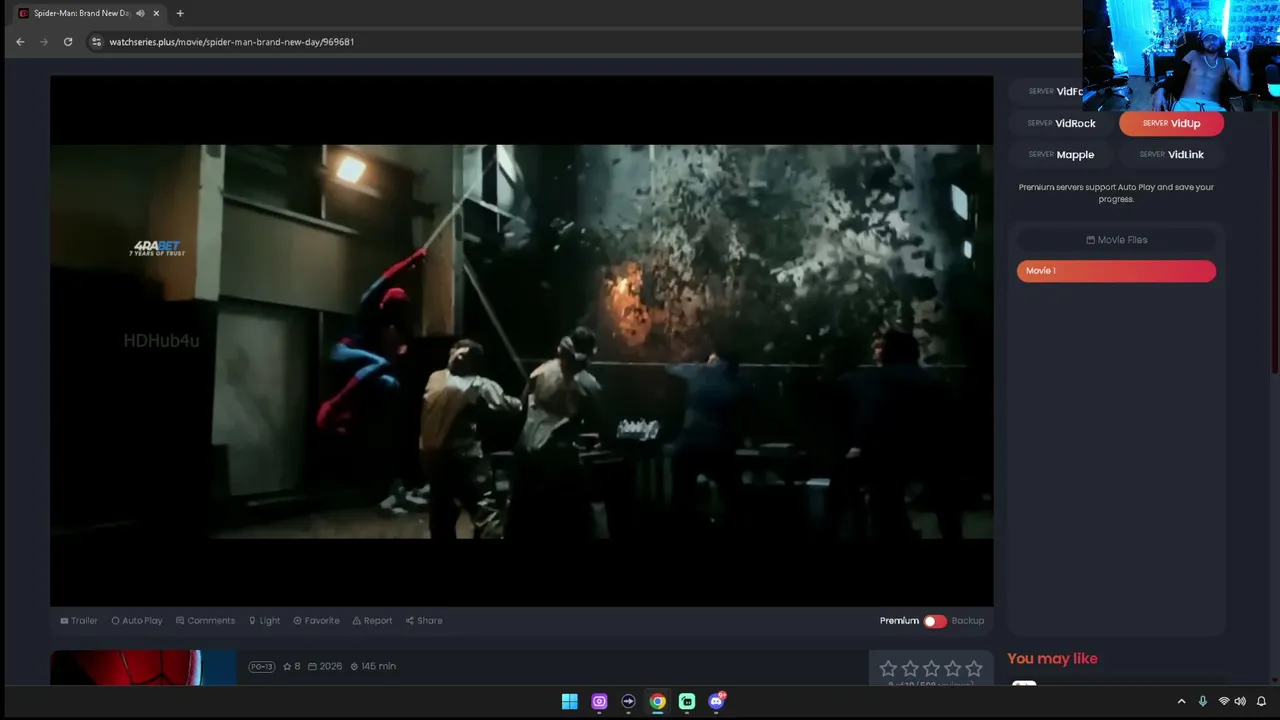Toggle the Light mode for player
Viewport: 1280px width, 720px height.
pos(265,621)
